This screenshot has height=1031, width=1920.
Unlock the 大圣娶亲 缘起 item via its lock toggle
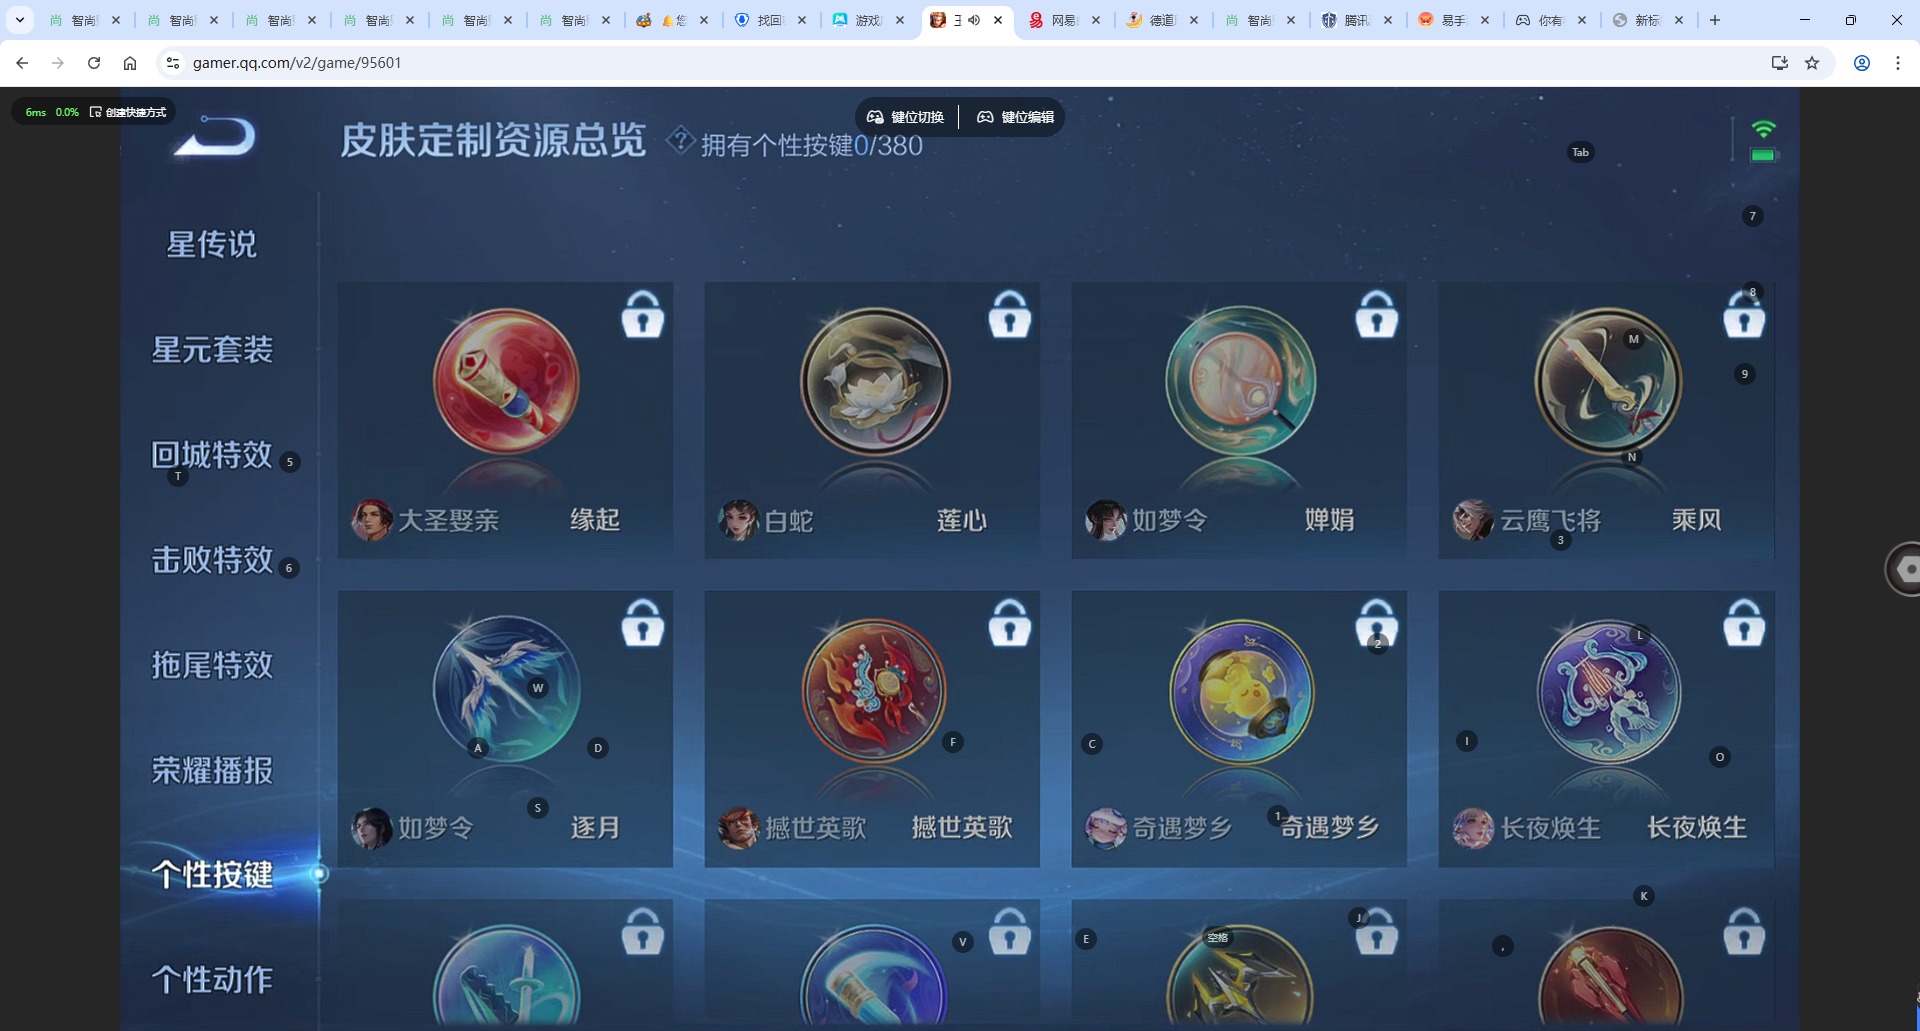643,315
